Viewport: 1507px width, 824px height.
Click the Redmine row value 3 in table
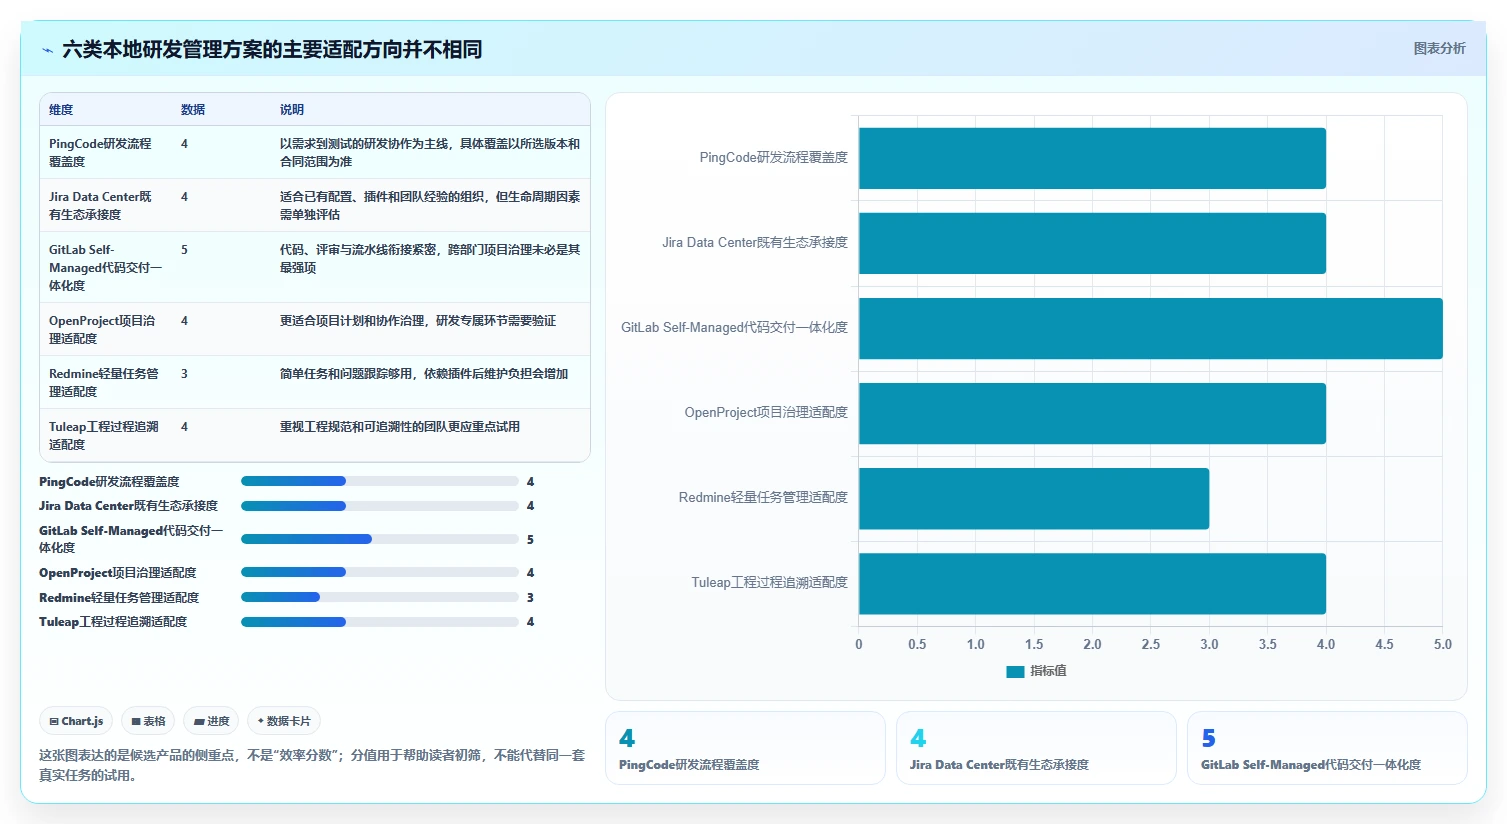tap(184, 374)
